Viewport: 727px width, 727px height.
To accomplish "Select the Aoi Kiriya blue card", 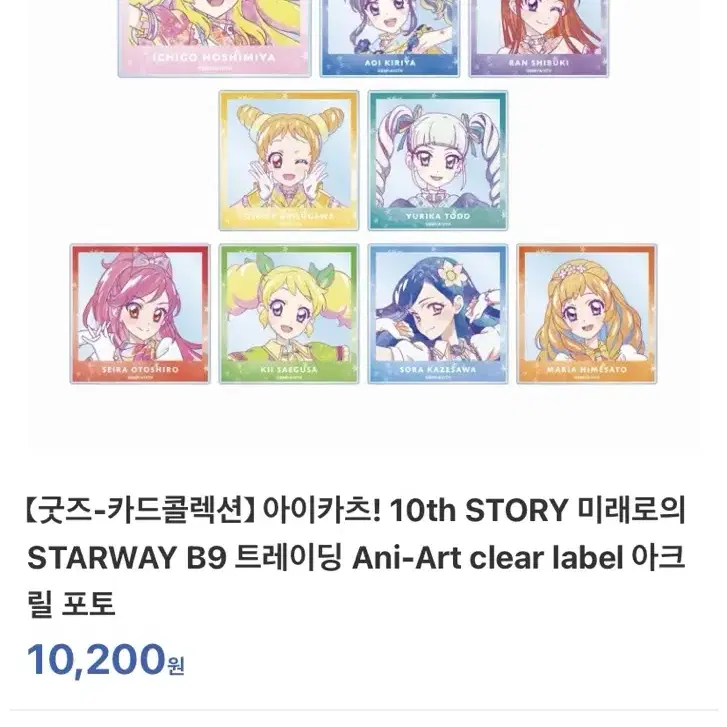I will (390, 37).
